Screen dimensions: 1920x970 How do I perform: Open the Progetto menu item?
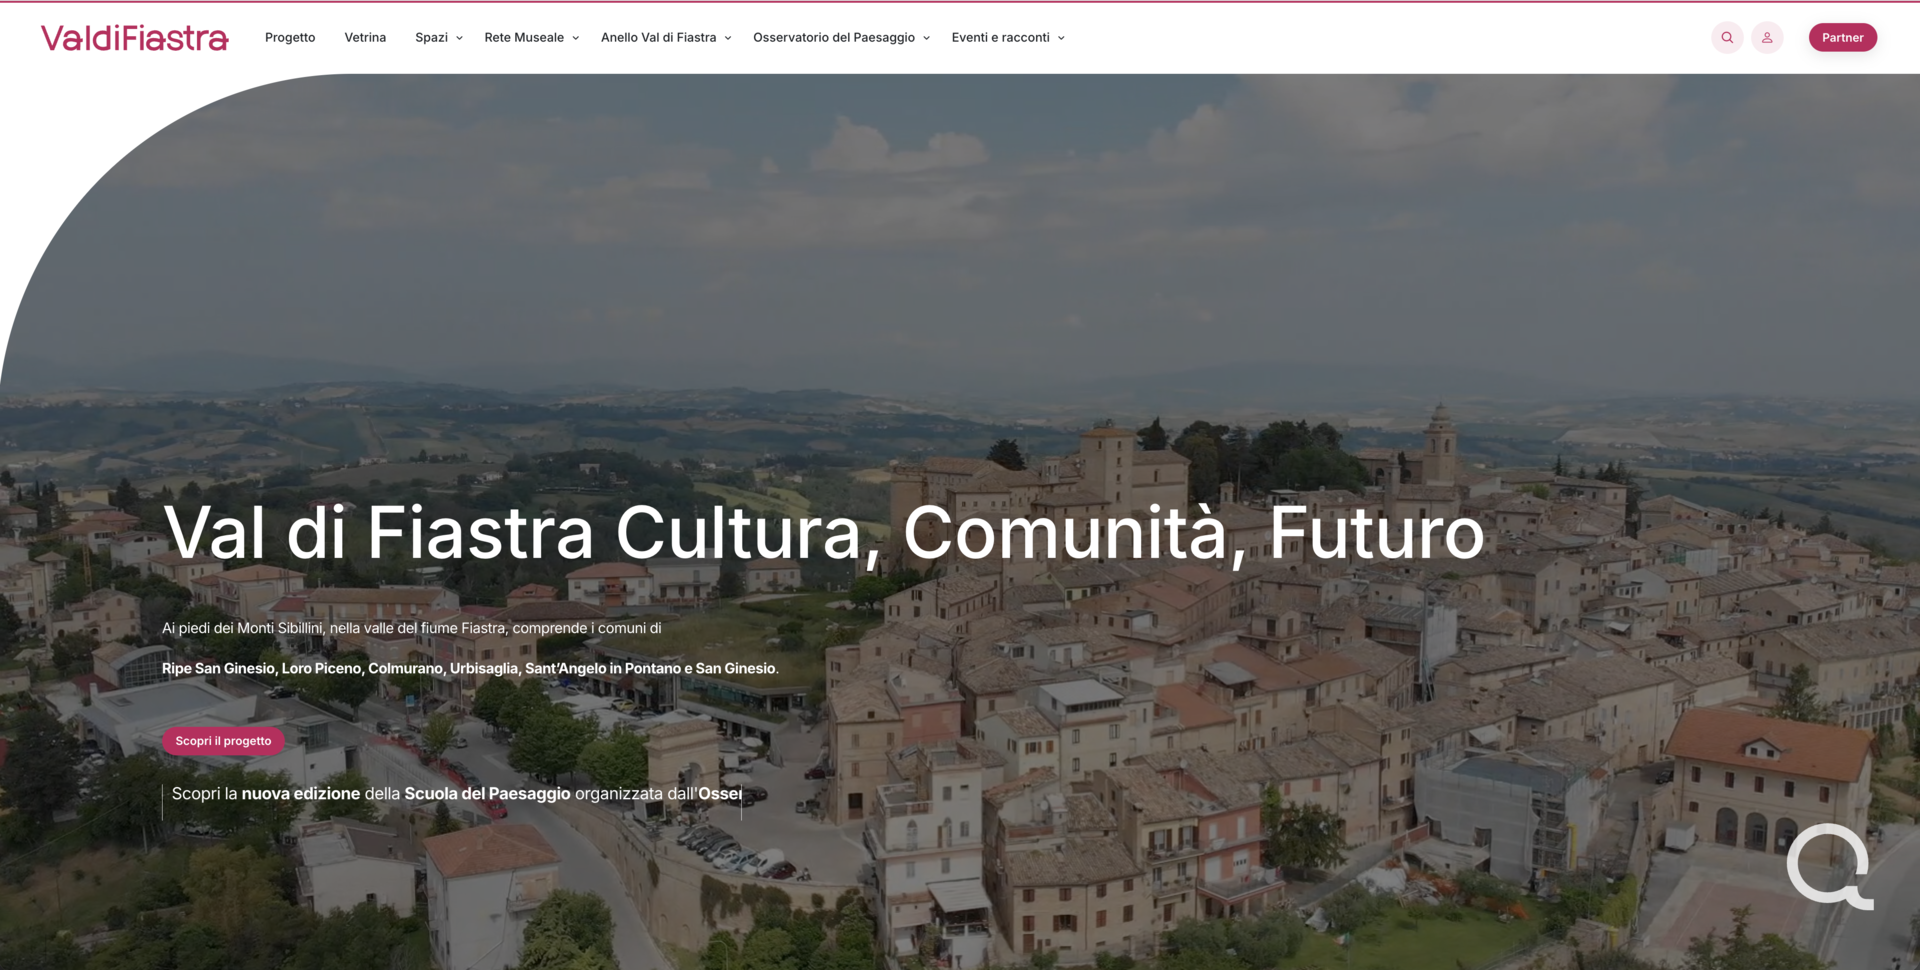(290, 38)
